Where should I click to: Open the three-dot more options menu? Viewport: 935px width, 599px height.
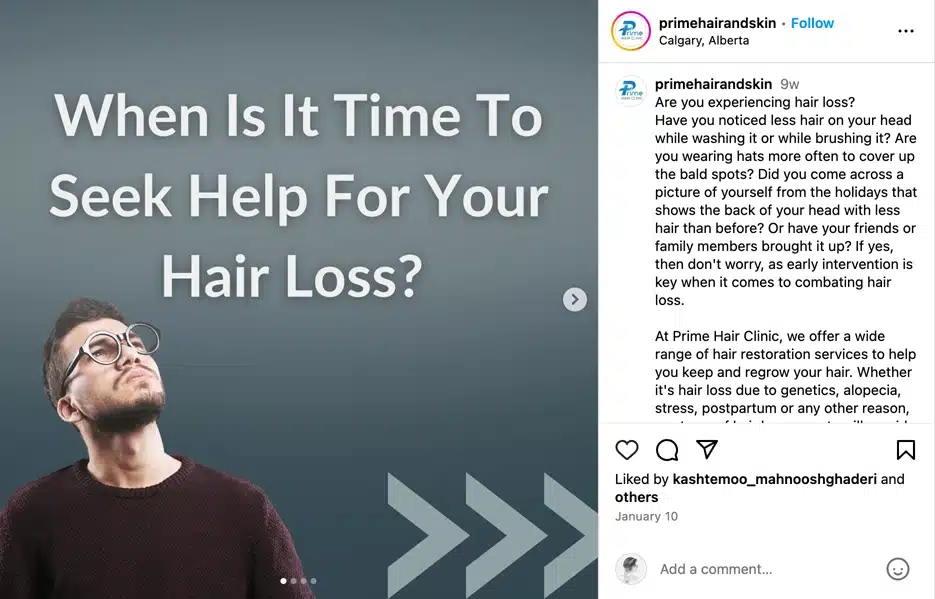905,31
